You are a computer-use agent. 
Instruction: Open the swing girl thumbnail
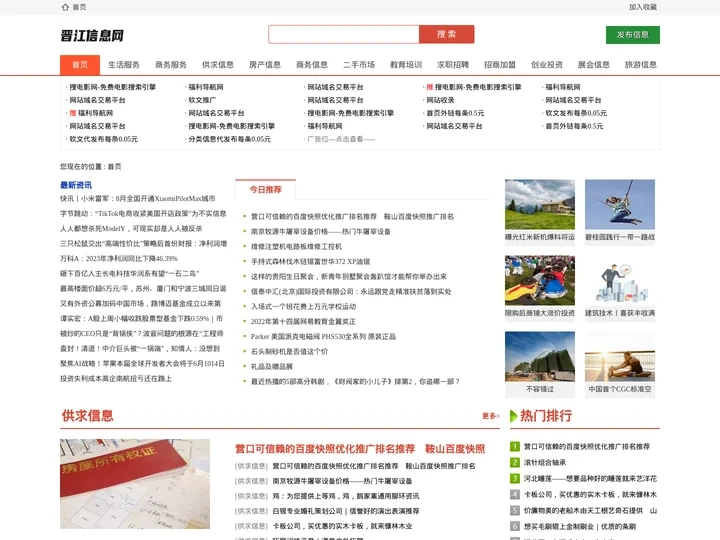(620, 204)
